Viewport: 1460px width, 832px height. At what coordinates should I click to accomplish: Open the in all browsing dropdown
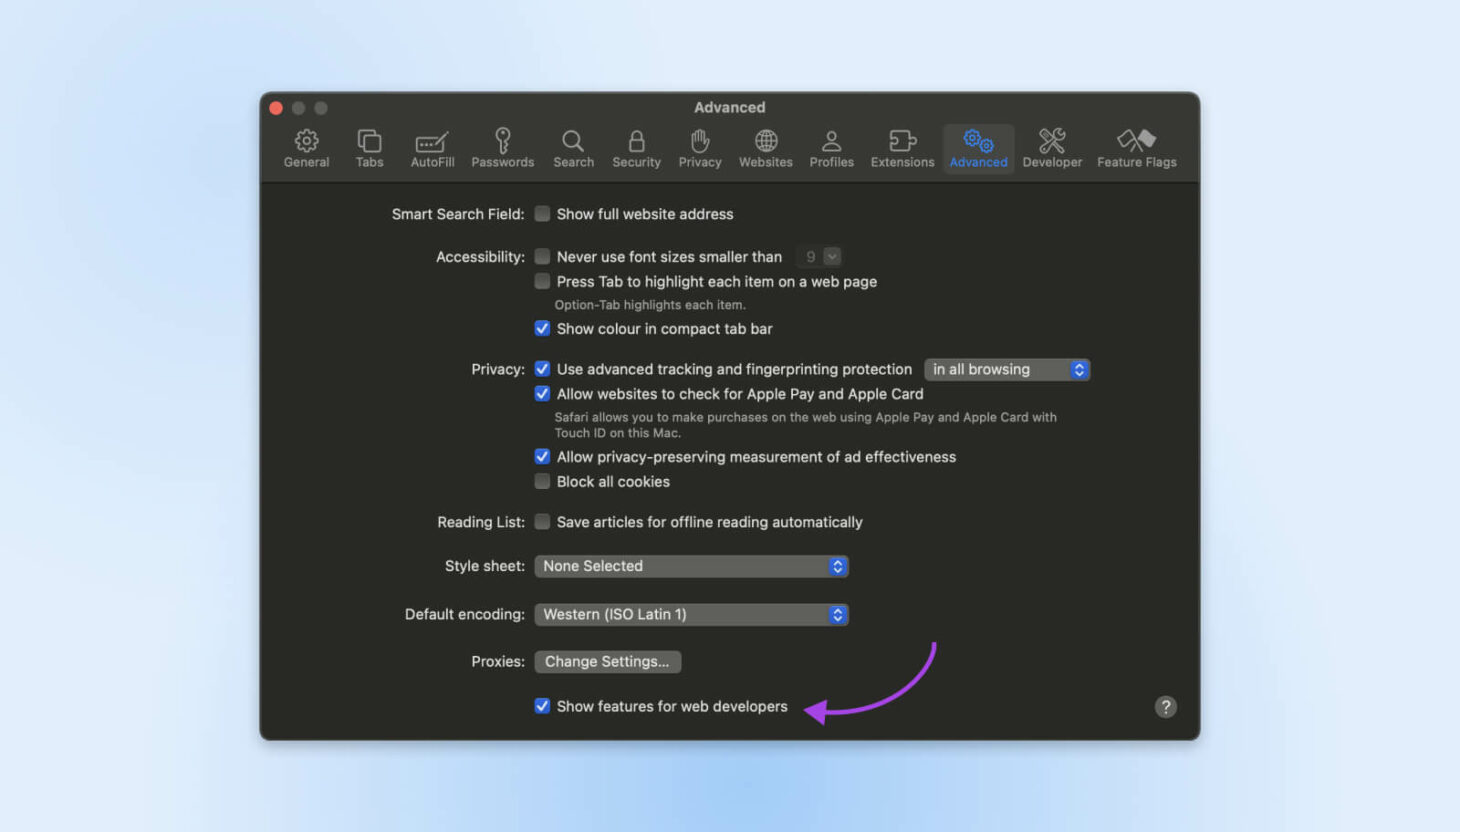pyautogui.click(x=1006, y=369)
